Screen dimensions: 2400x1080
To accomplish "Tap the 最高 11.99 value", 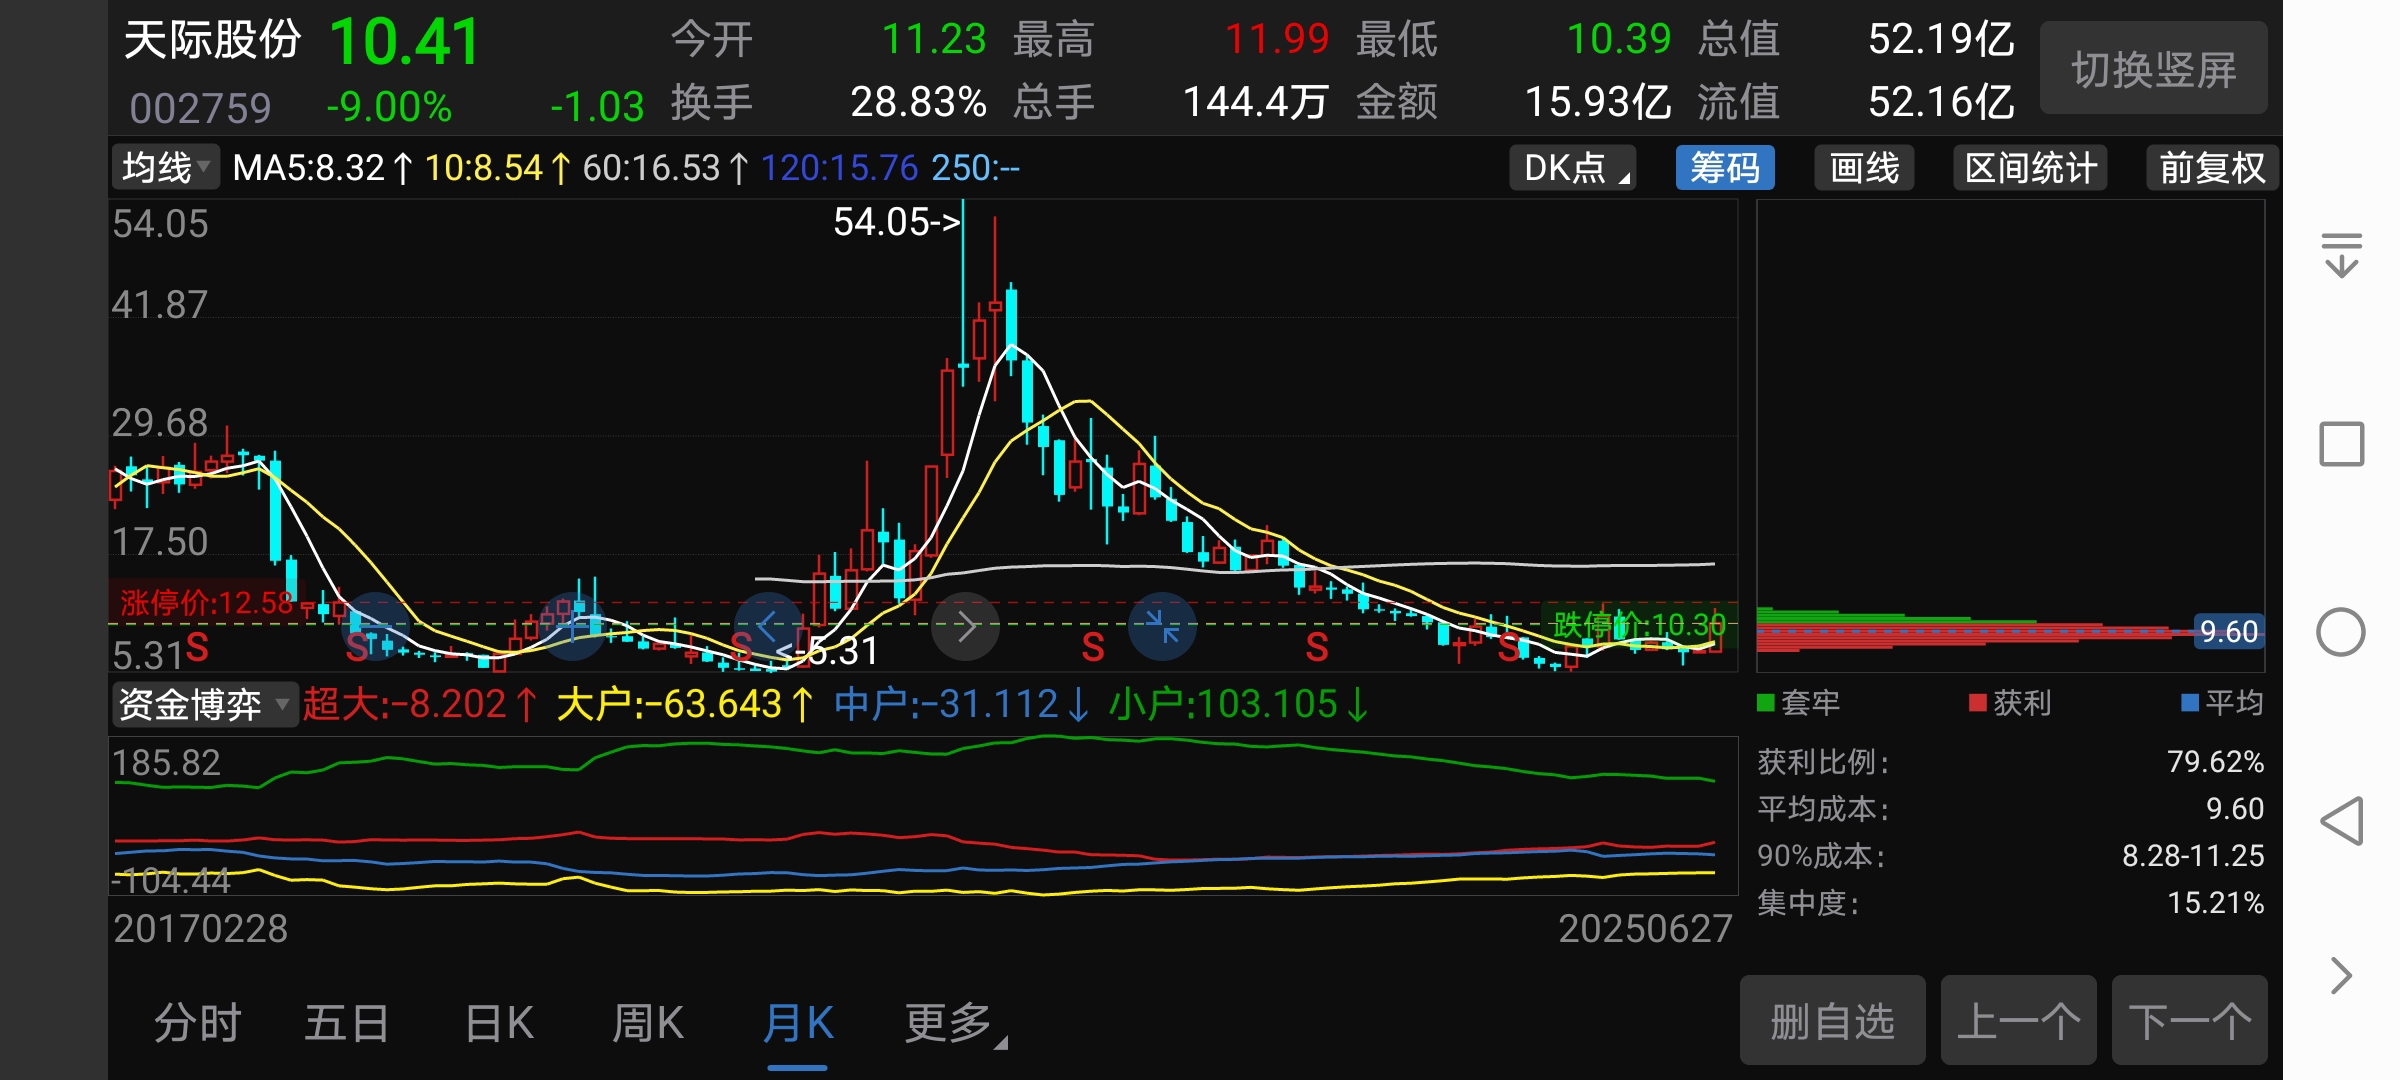I will (x=1277, y=39).
